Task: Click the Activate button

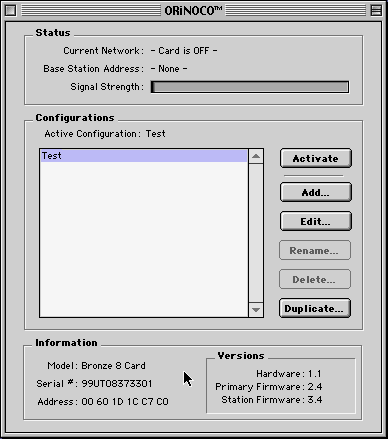Action: click(x=316, y=158)
